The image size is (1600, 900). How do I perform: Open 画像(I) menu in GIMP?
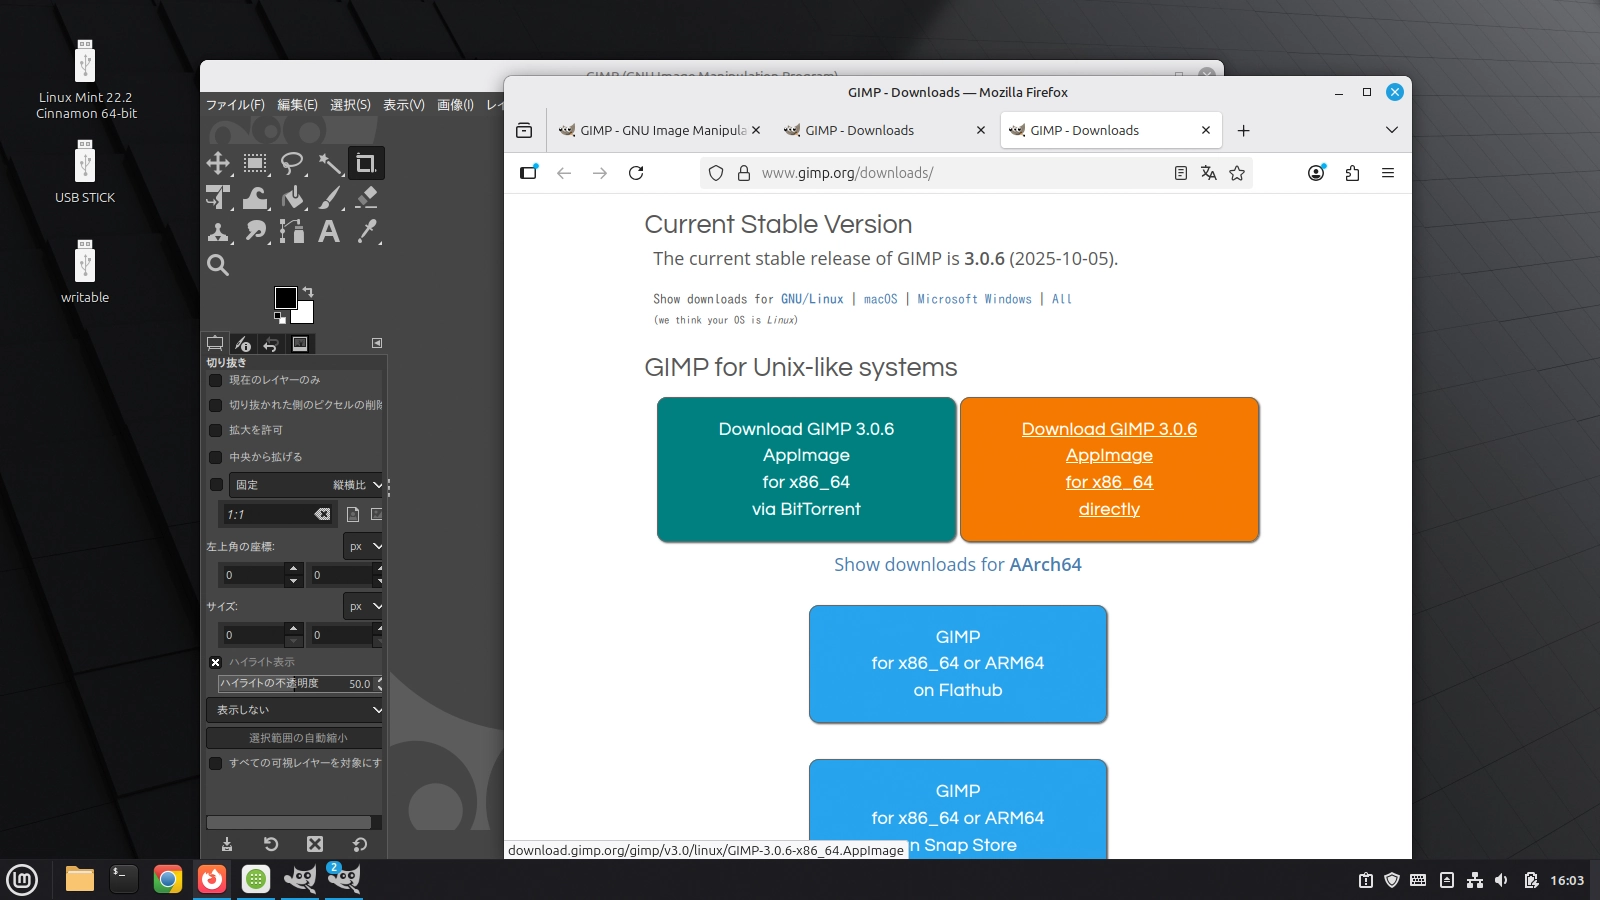[x=455, y=105]
